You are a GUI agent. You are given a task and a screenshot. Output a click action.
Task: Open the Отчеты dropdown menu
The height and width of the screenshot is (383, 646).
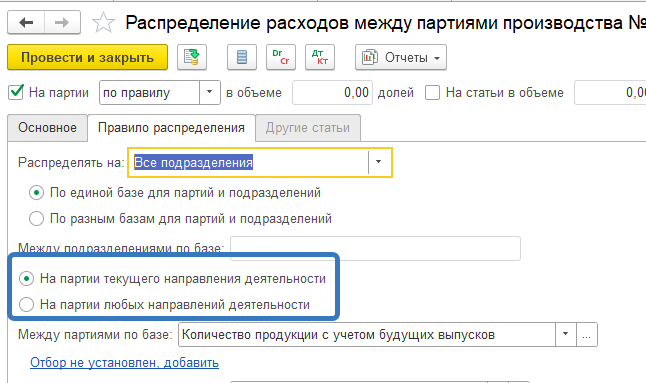(x=400, y=57)
